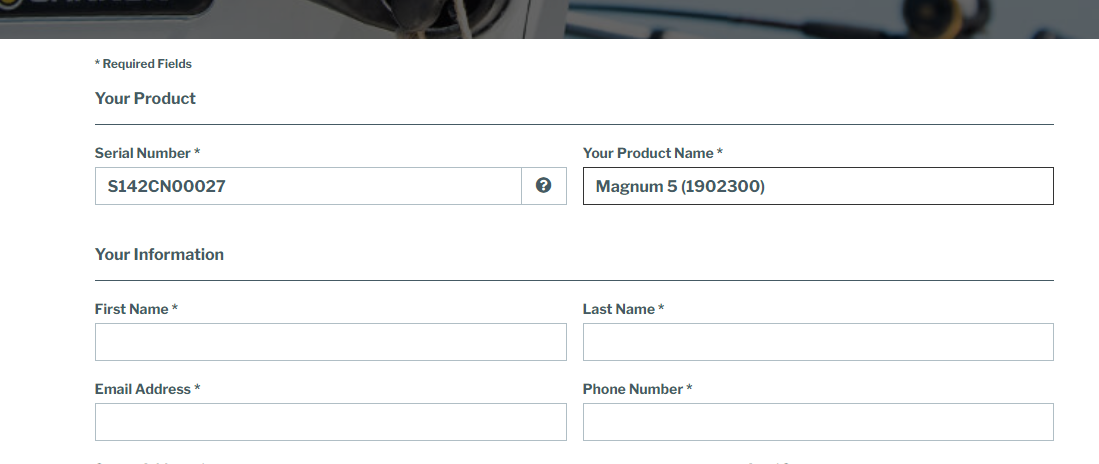Click the 'Serial Number *' label

click(147, 153)
